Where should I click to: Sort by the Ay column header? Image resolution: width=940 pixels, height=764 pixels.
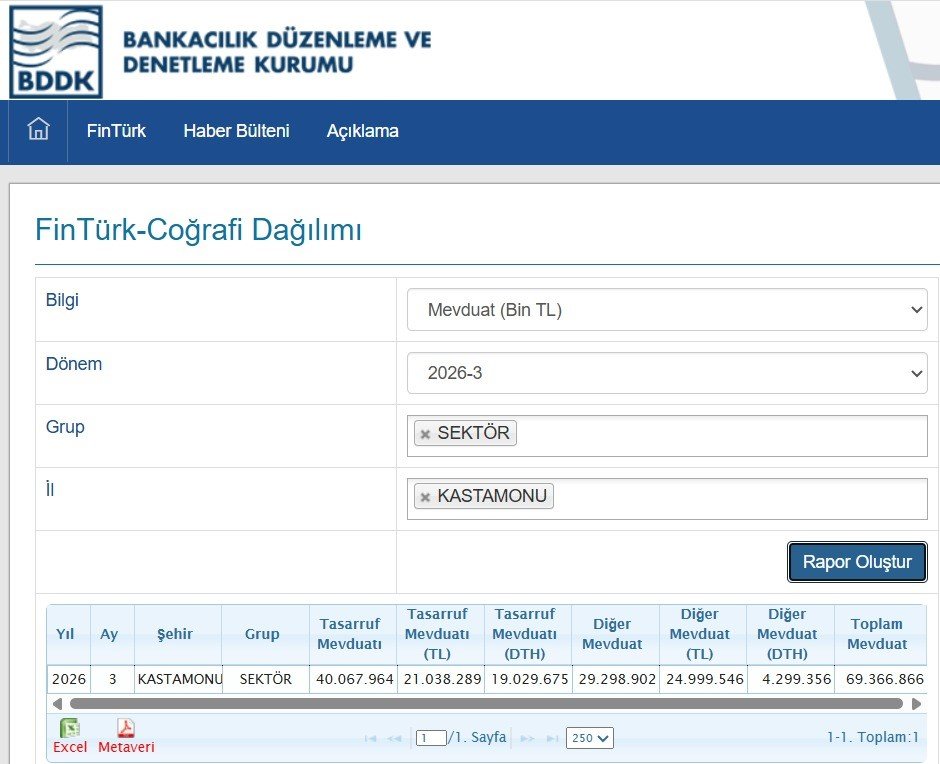pos(112,634)
